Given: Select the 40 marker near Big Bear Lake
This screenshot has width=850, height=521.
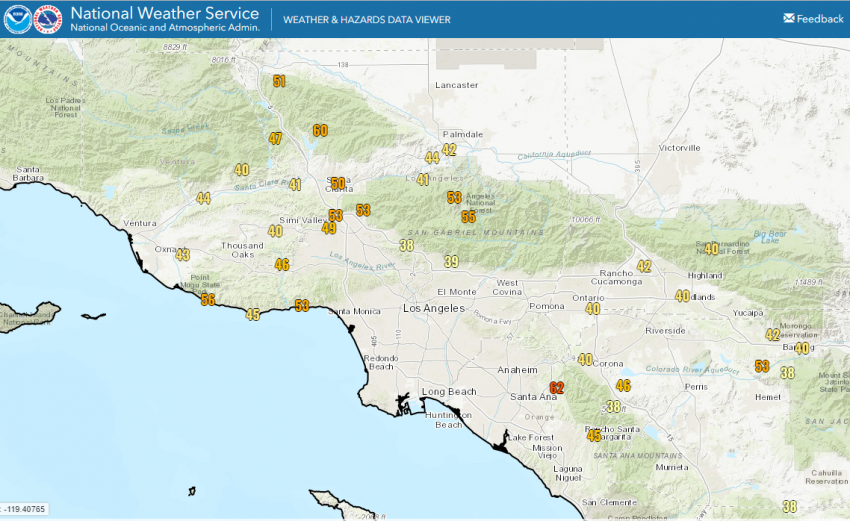Looking at the screenshot, I should (x=711, y=249).
